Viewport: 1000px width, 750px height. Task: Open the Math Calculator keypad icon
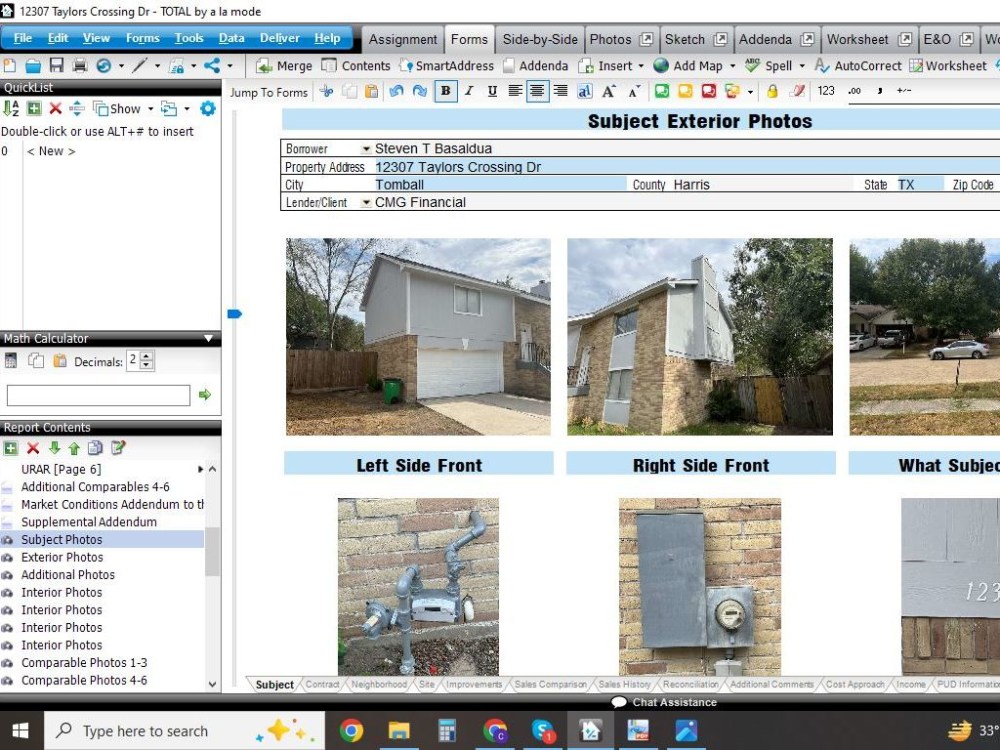[11, 361]
